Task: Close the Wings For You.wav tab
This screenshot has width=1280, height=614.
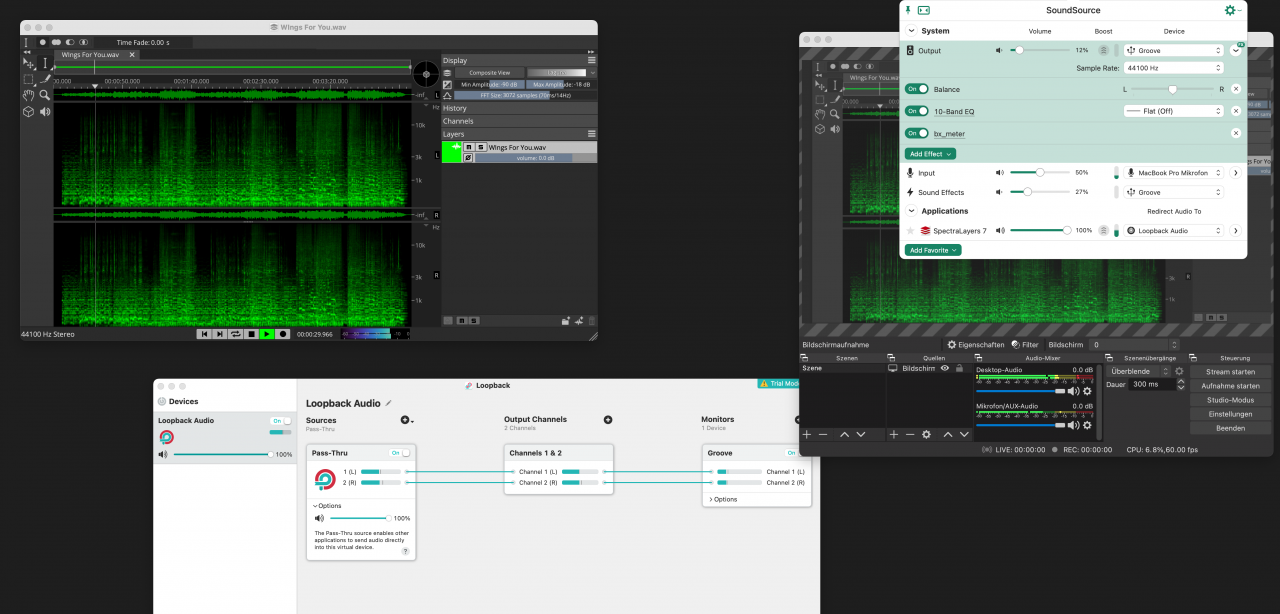Action: (x=132, y=55)
